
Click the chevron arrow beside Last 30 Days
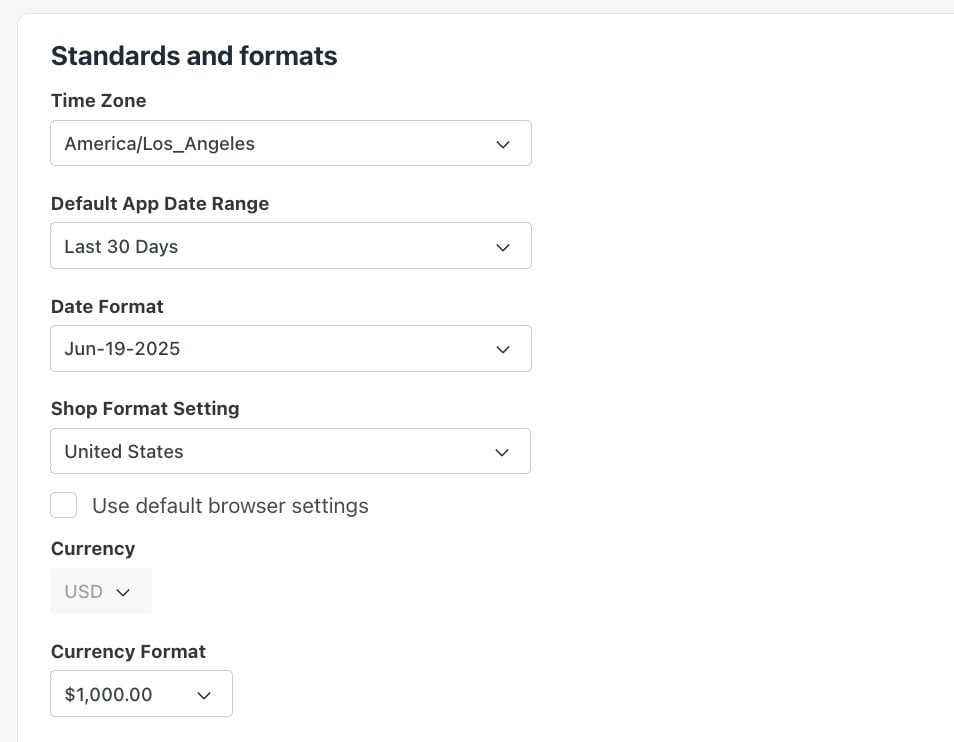pos(503,248)
